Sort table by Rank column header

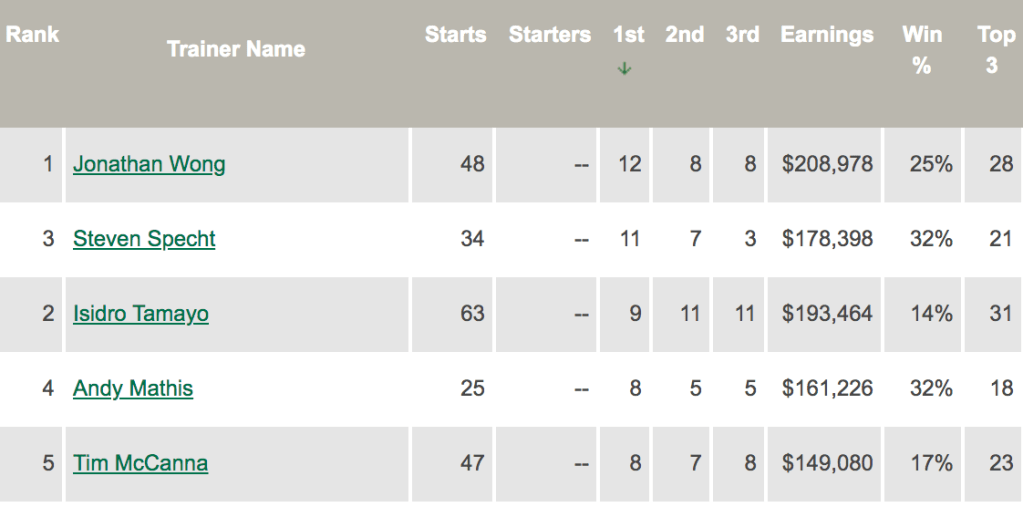point(33,35)
